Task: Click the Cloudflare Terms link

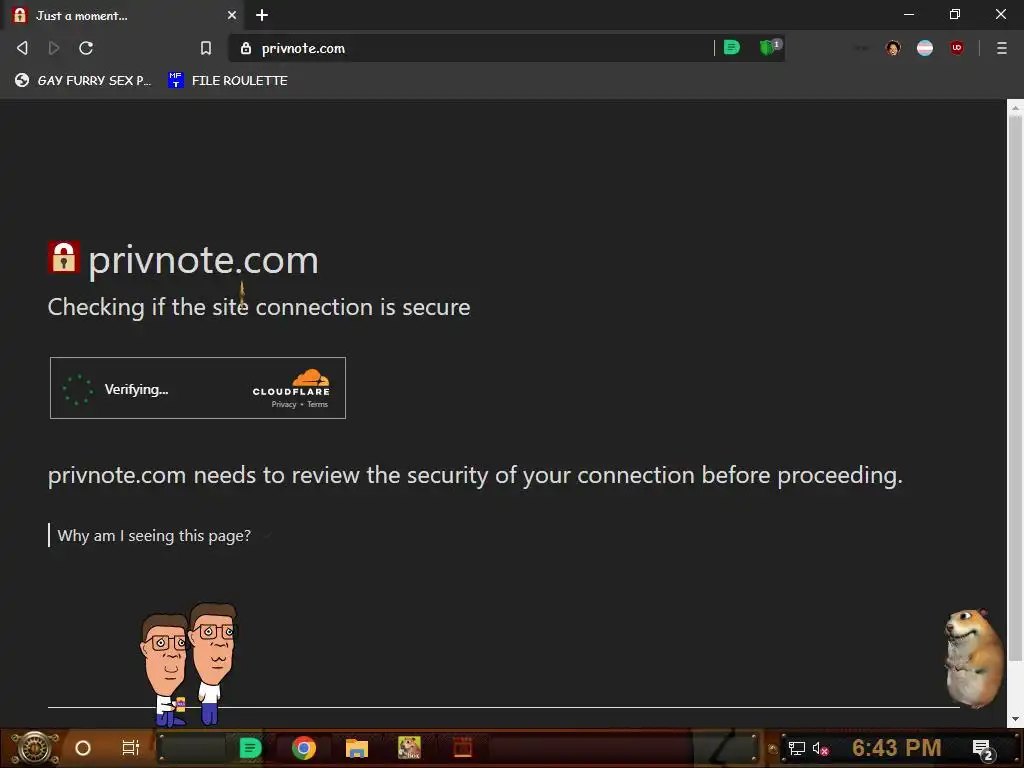Action: click(x=317, y=404)
